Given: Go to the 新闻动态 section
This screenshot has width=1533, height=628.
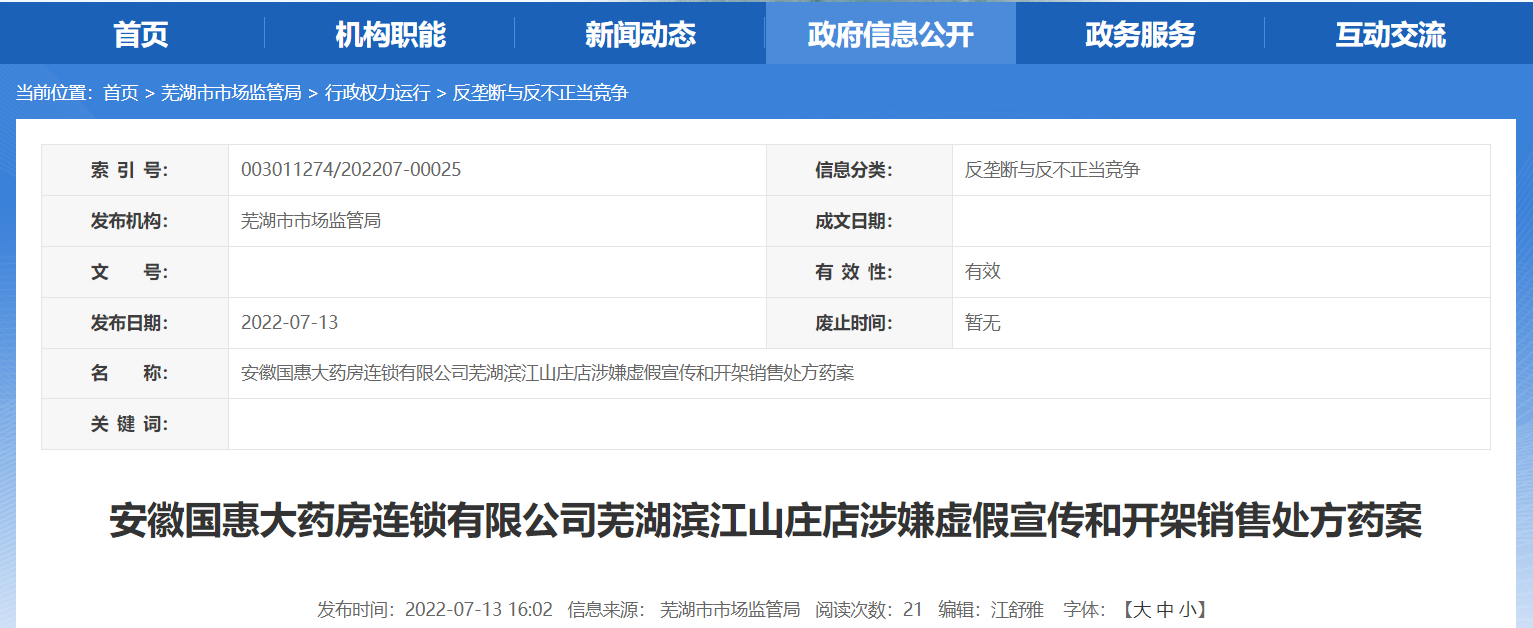Looking at the screenshot, I should click(x=640, y=35).
